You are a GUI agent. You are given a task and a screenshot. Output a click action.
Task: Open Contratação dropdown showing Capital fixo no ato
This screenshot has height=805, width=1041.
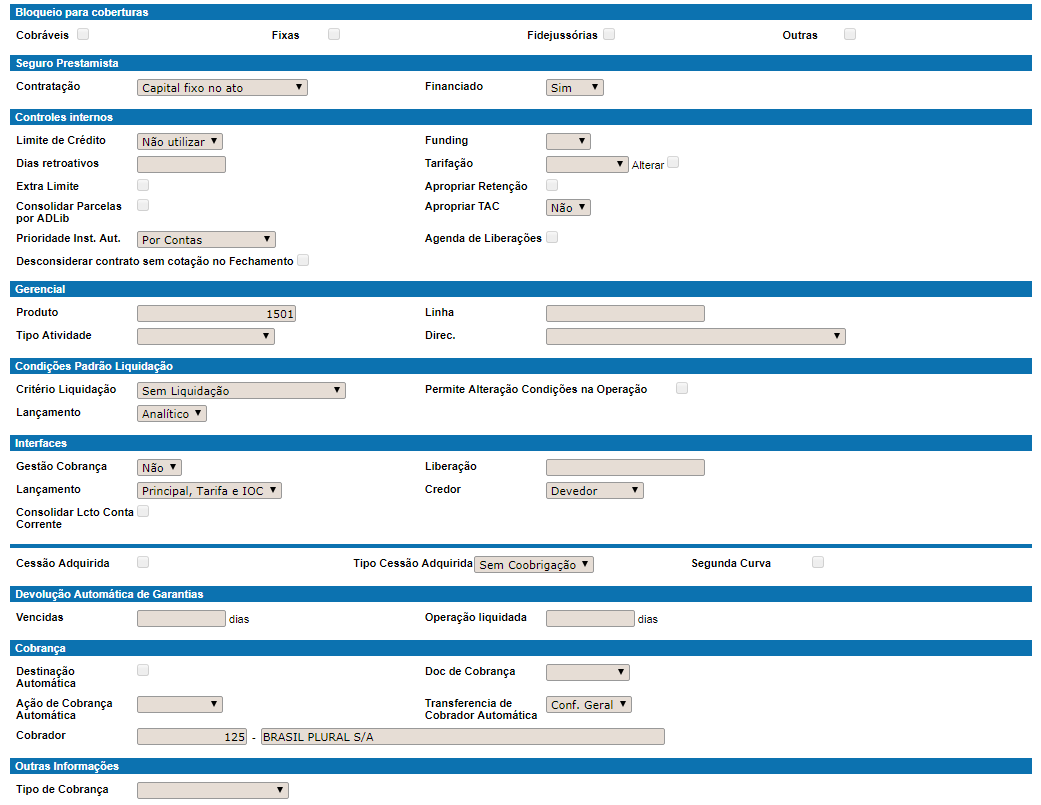pyautogui.click(x=222, y=88)
